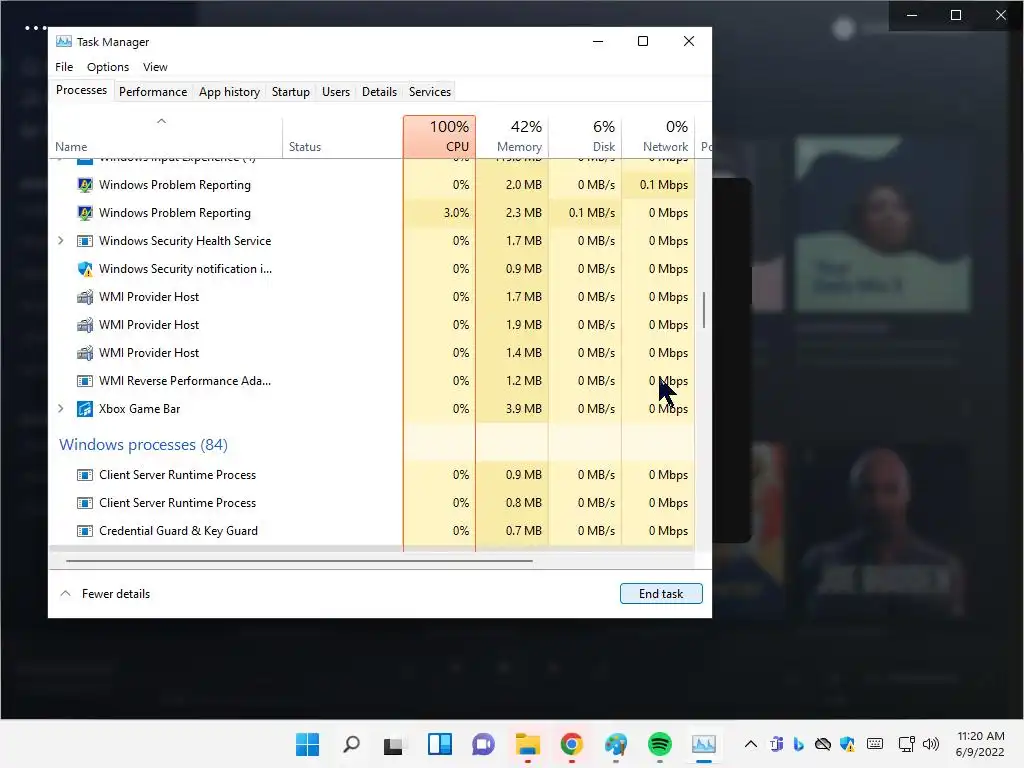Select the Processes tab

pos(81,90)
